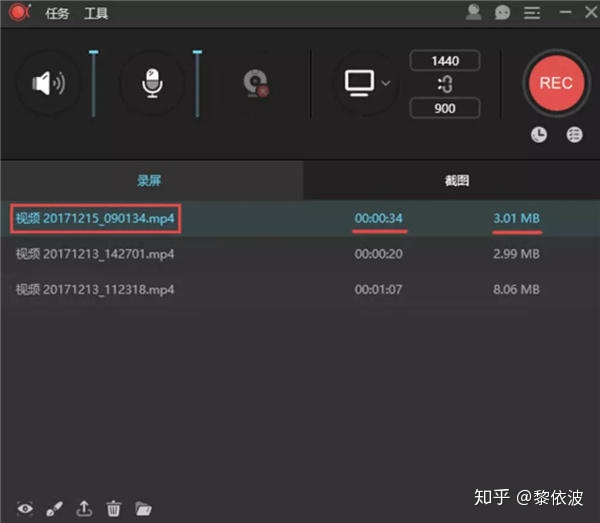The image size is (600, 523).
Task: Click the size value 2.99 MB
Action: [517, 254]
